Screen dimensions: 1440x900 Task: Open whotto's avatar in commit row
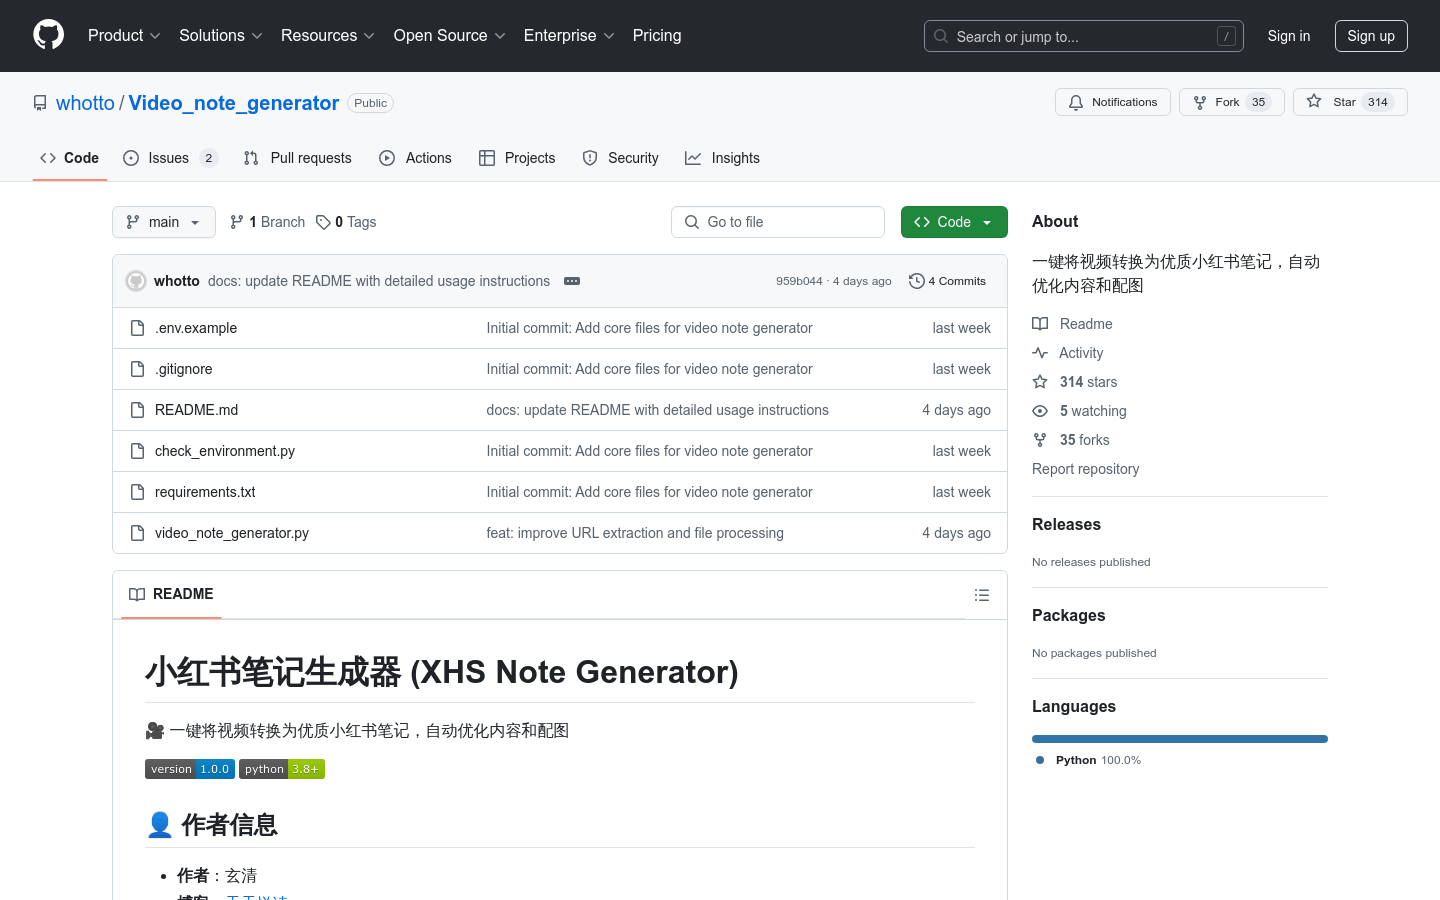pos(136,281)
